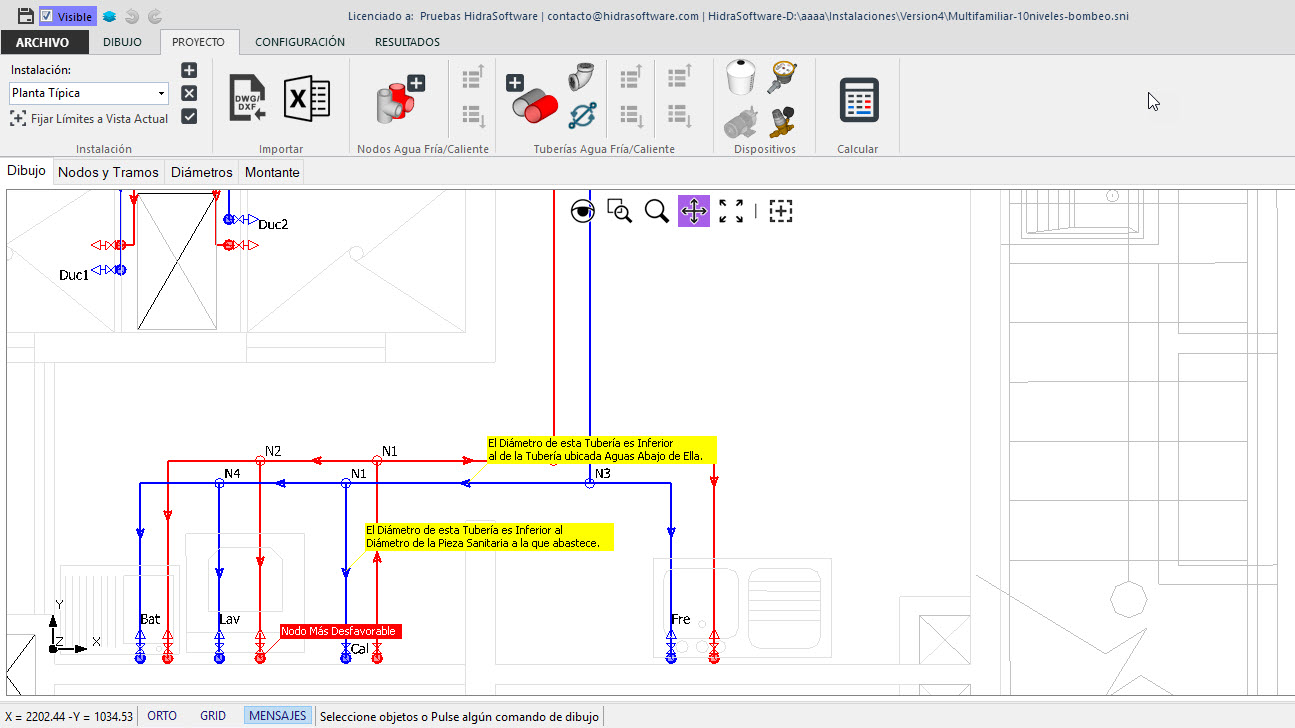Disable the MENSAJES status toggle

click(x=277, y=716)
